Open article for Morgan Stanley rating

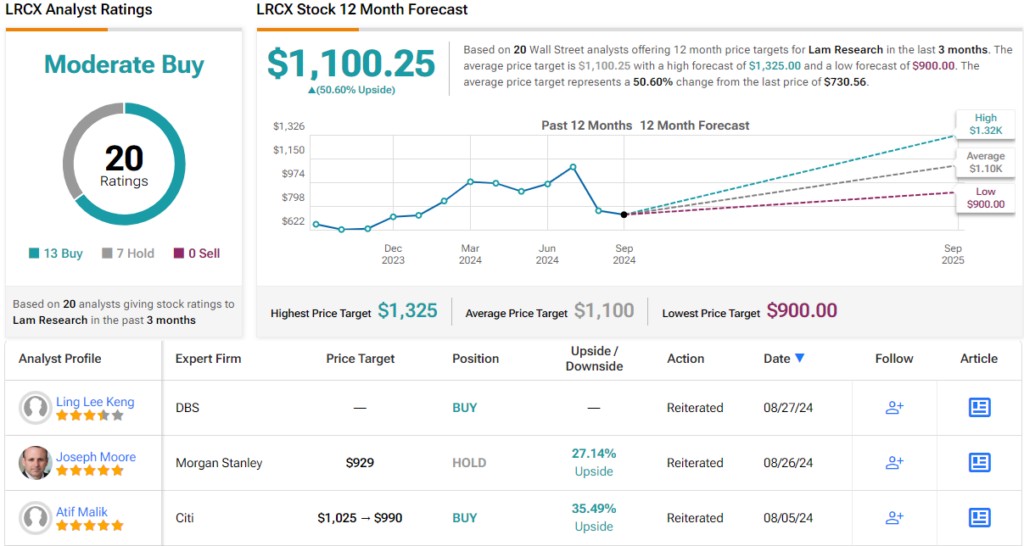[979, 463]
